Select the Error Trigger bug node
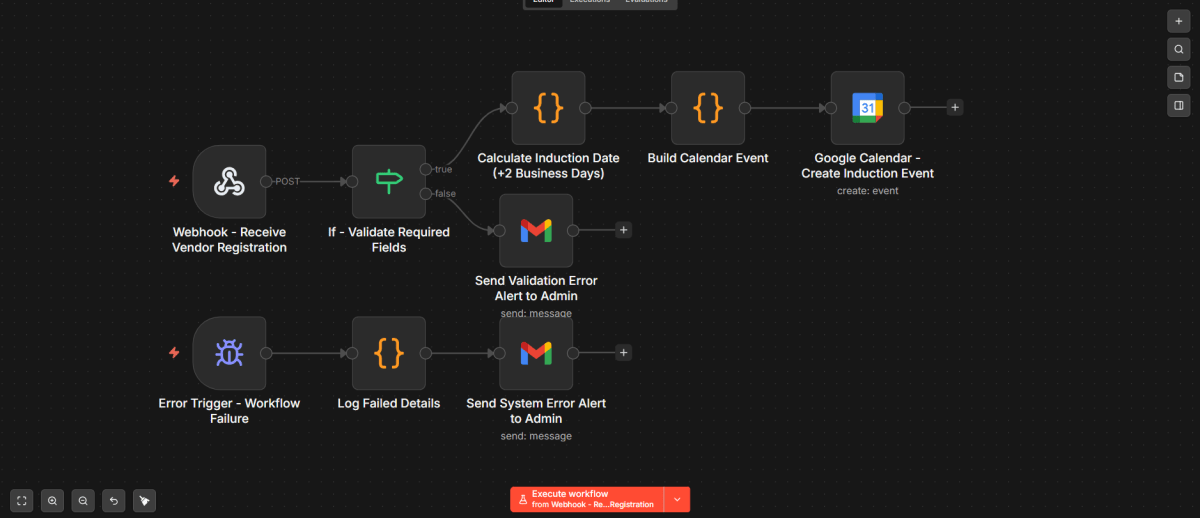The height and width of the screenshot is (518, 1200). point(229,353)
